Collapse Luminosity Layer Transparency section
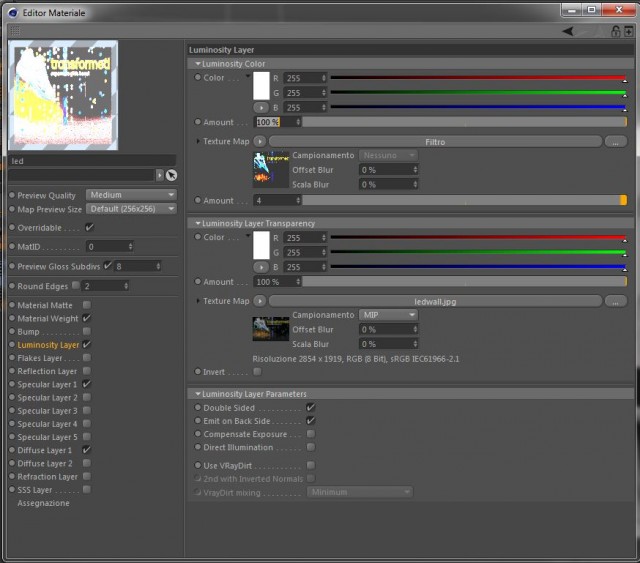This screenshot has width=640, height=563. 198,223
